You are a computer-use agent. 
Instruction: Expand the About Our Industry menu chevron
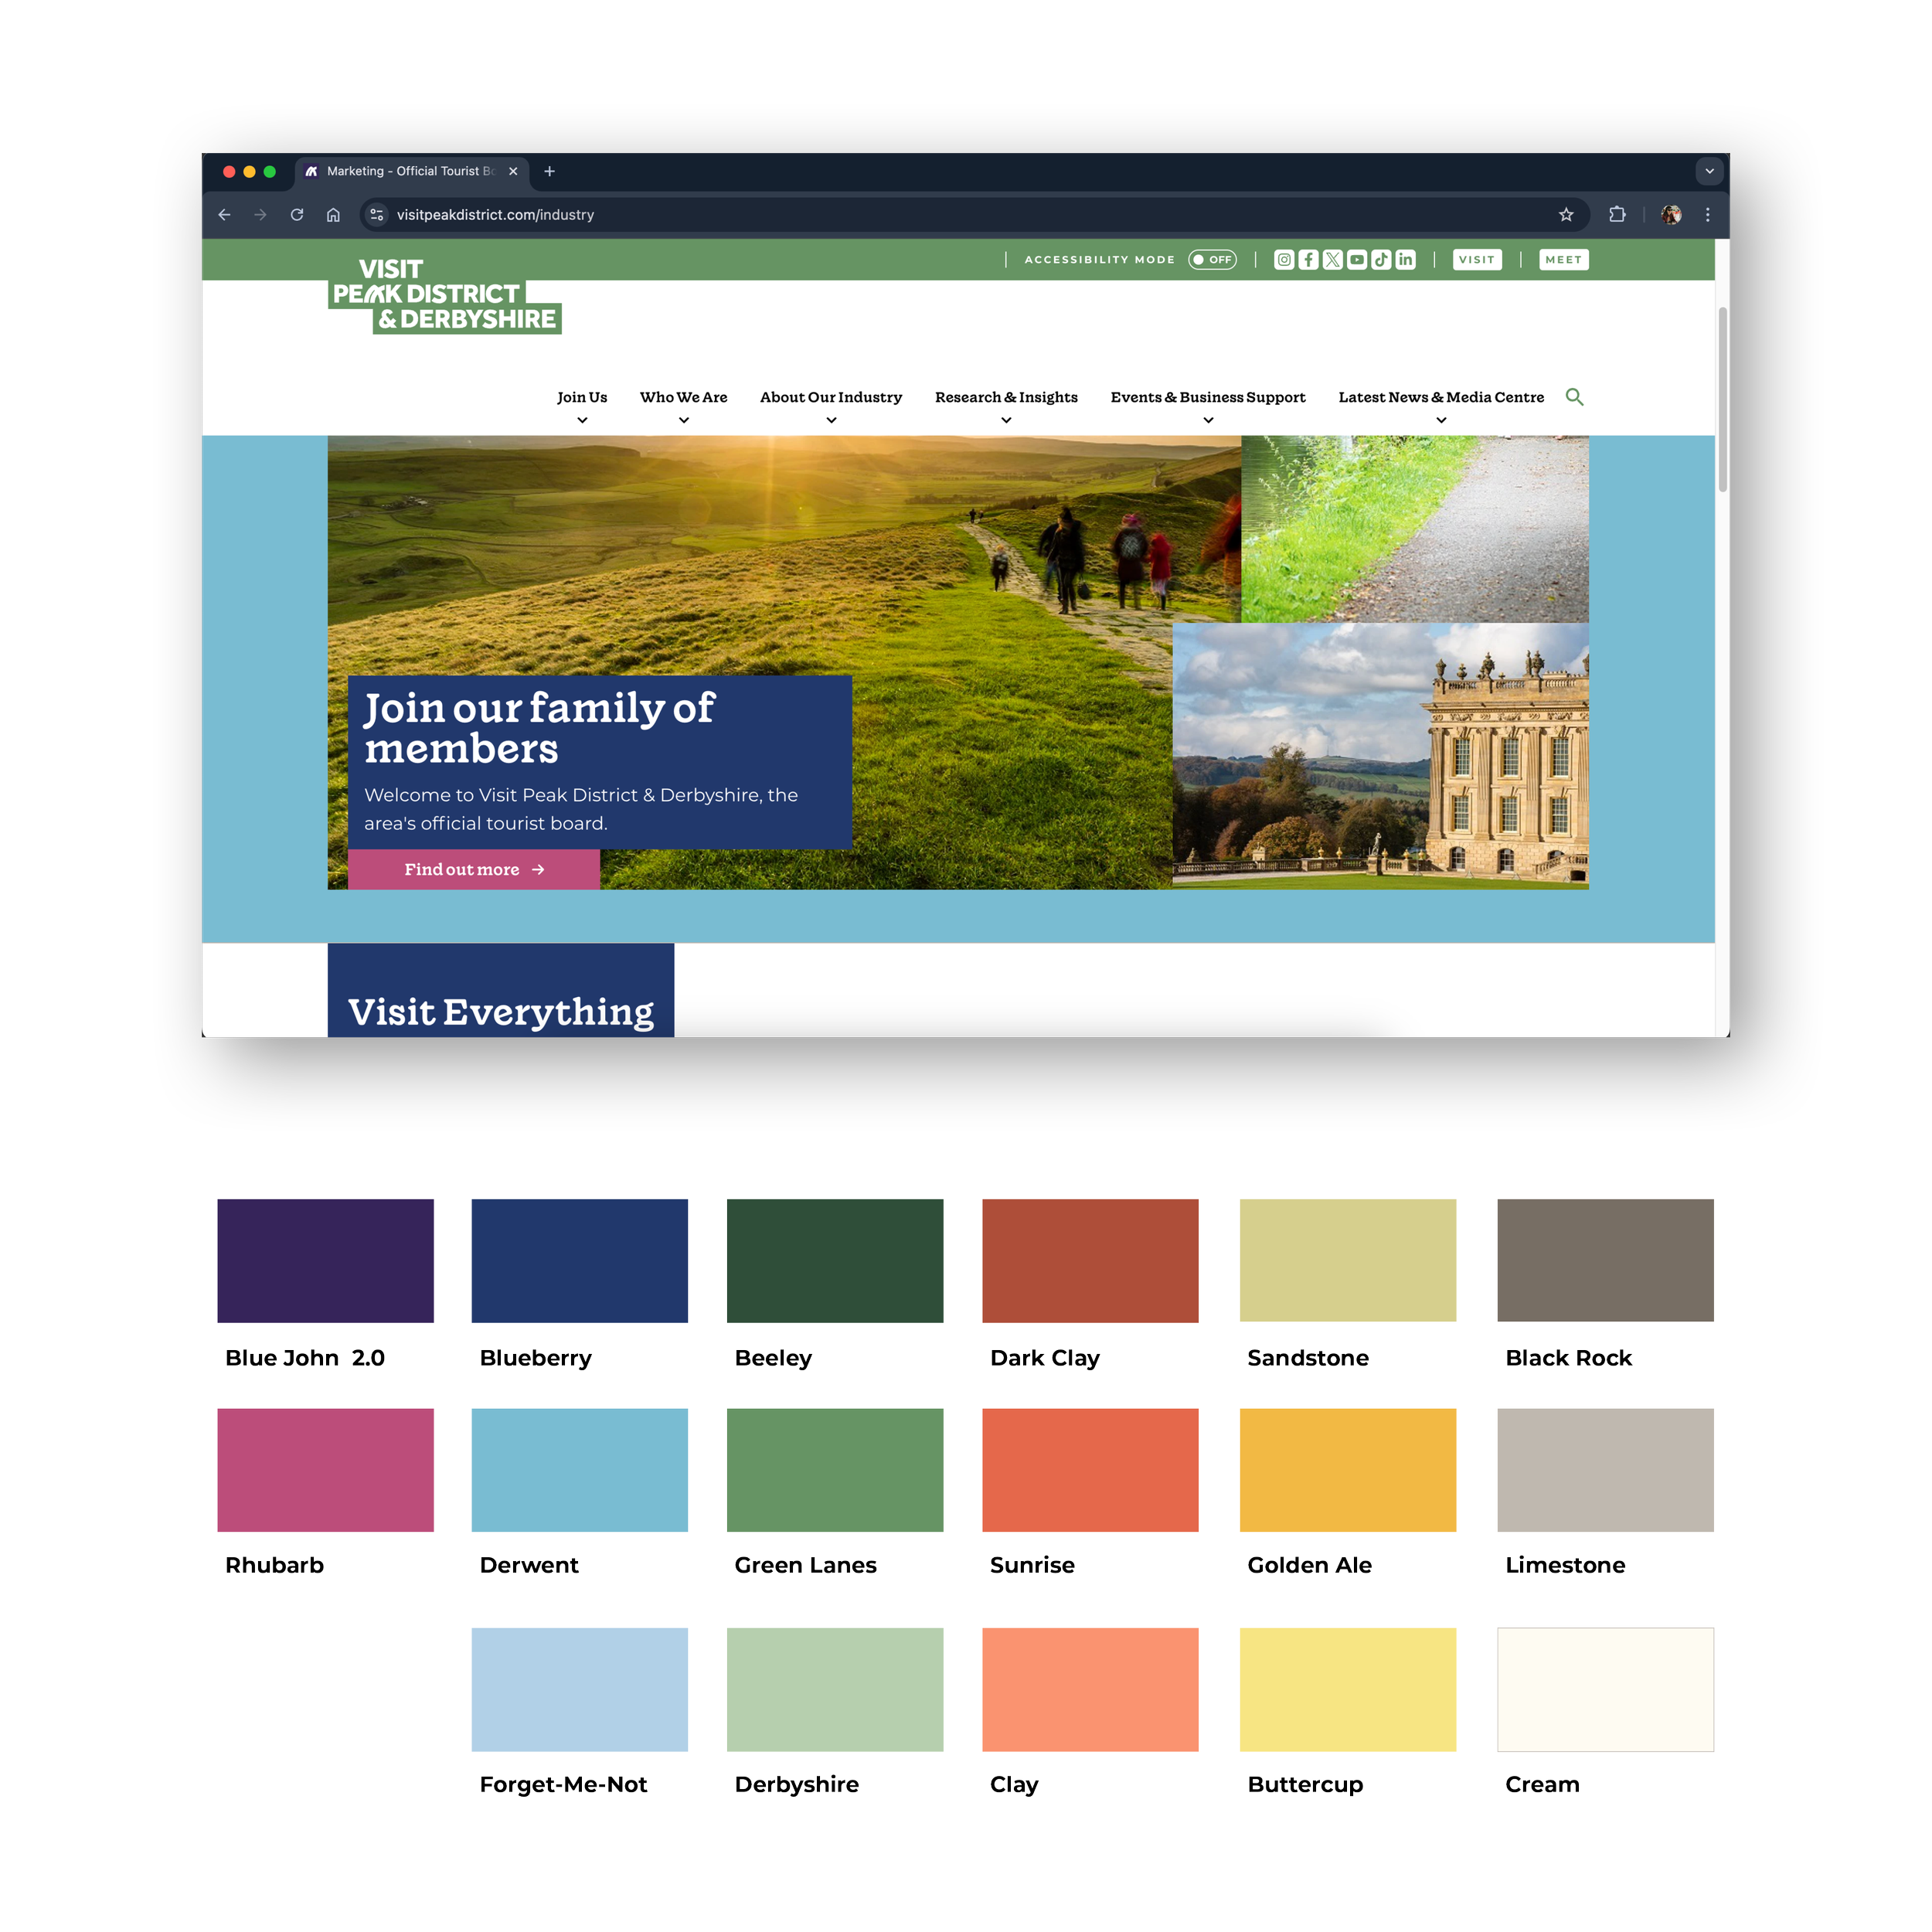click(831, 420)
